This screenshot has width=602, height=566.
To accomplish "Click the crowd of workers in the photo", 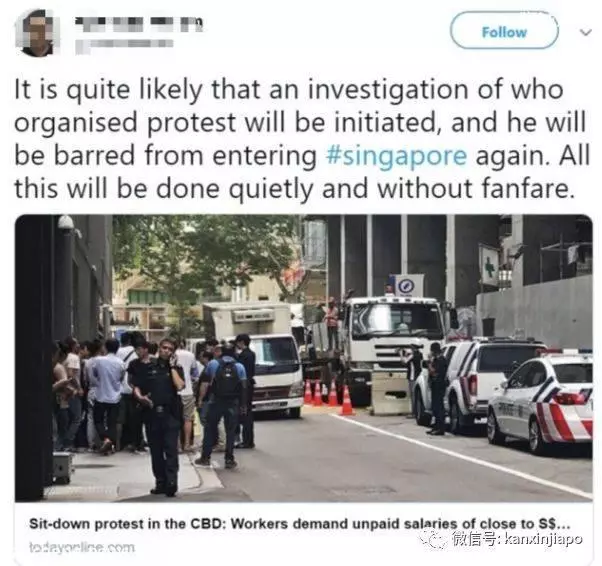I will 154,396.
